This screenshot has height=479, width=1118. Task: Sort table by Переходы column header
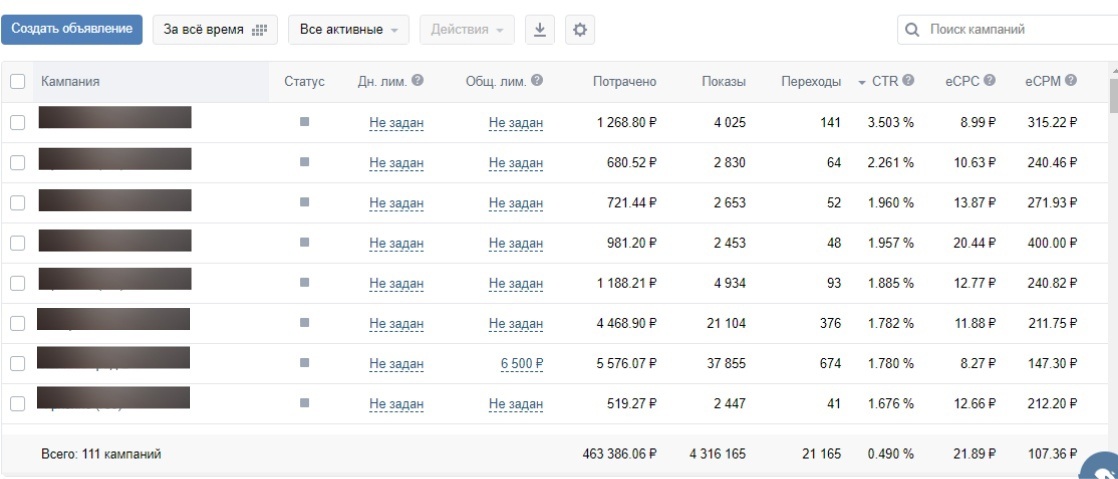click(811, 81)
